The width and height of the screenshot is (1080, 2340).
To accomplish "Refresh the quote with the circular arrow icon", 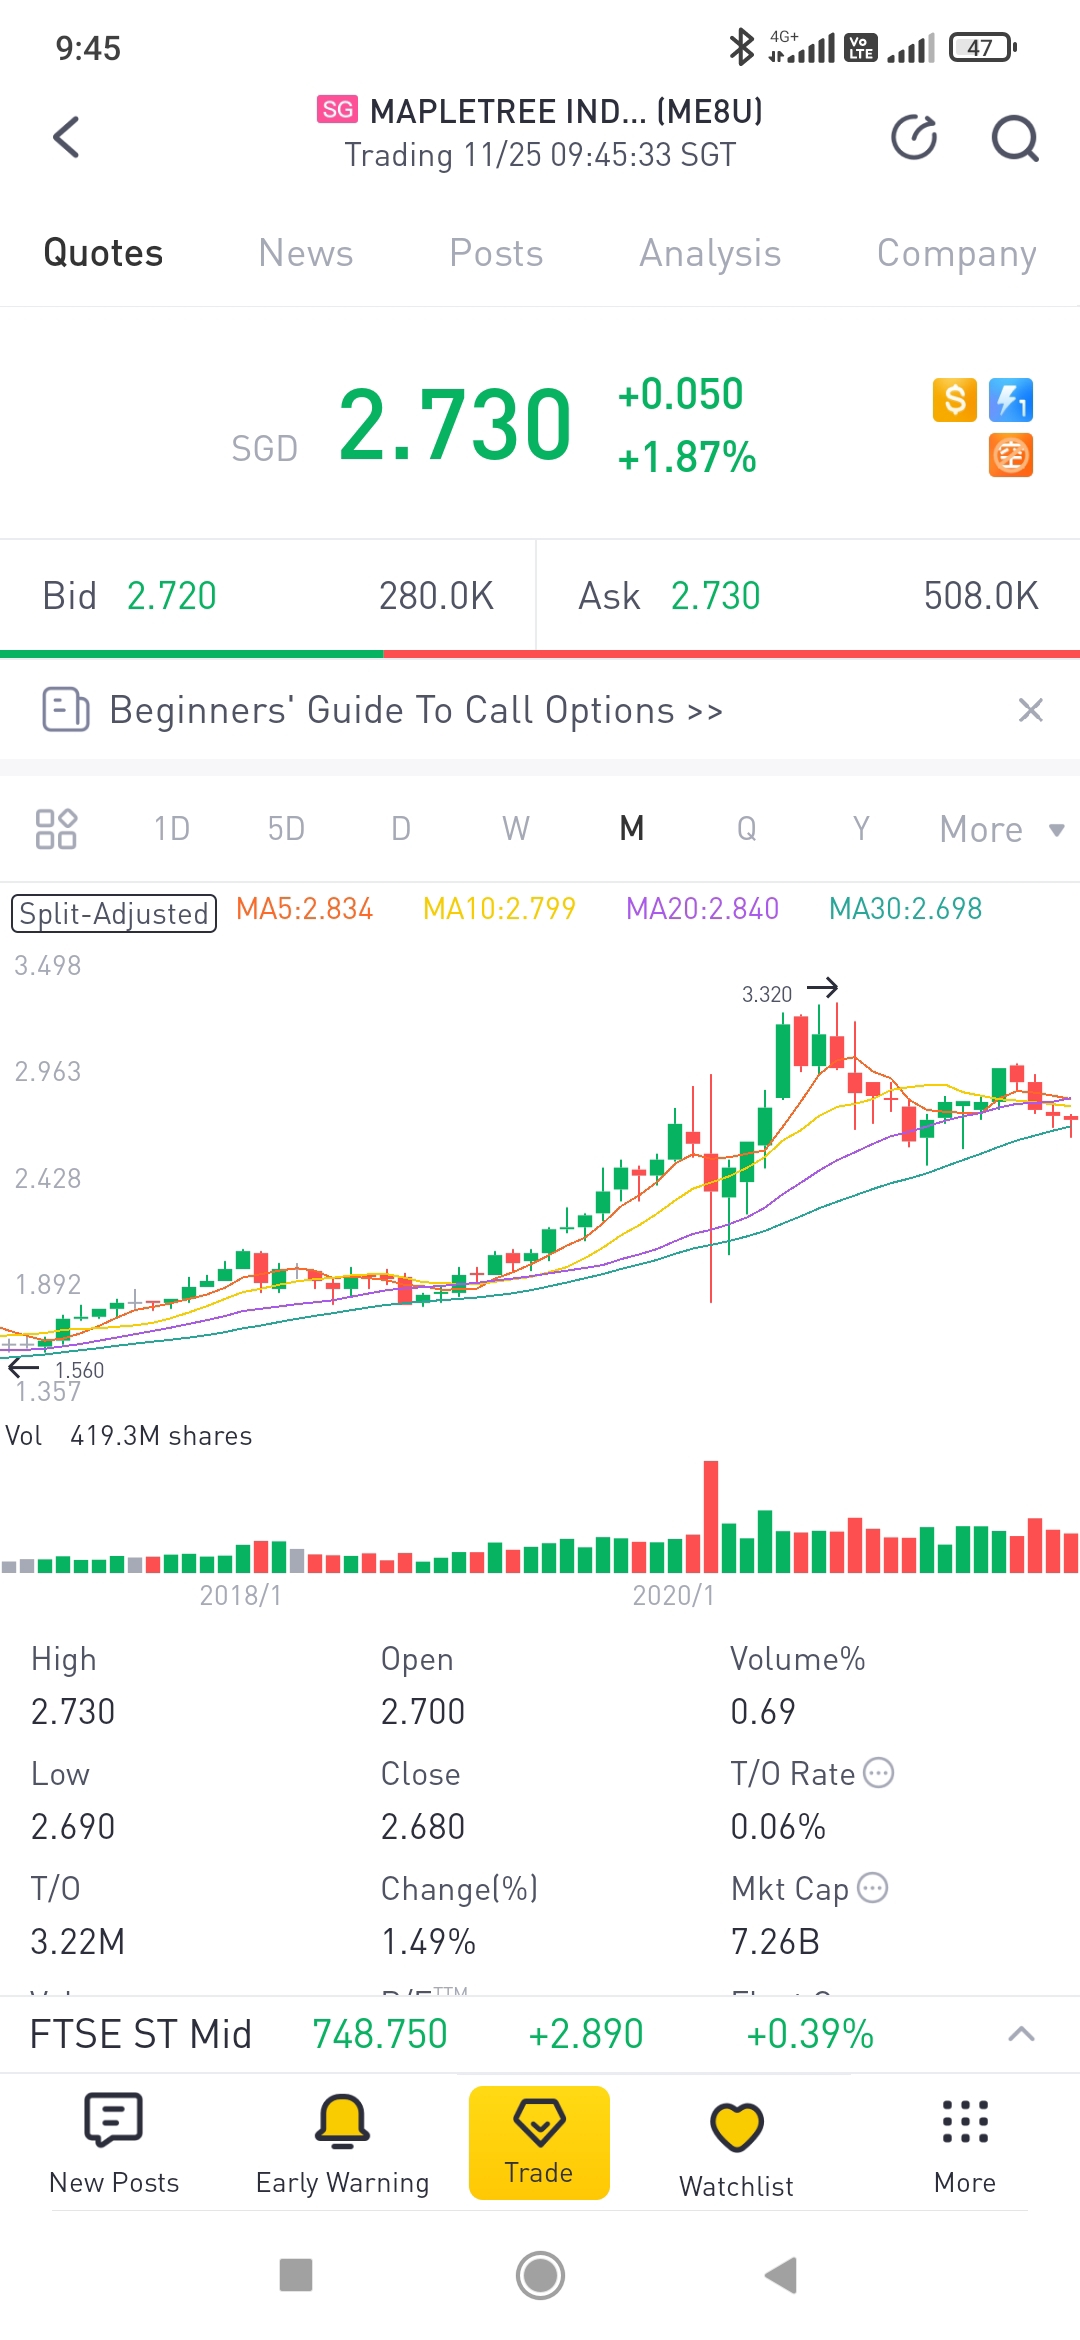I will click(914, 137).
